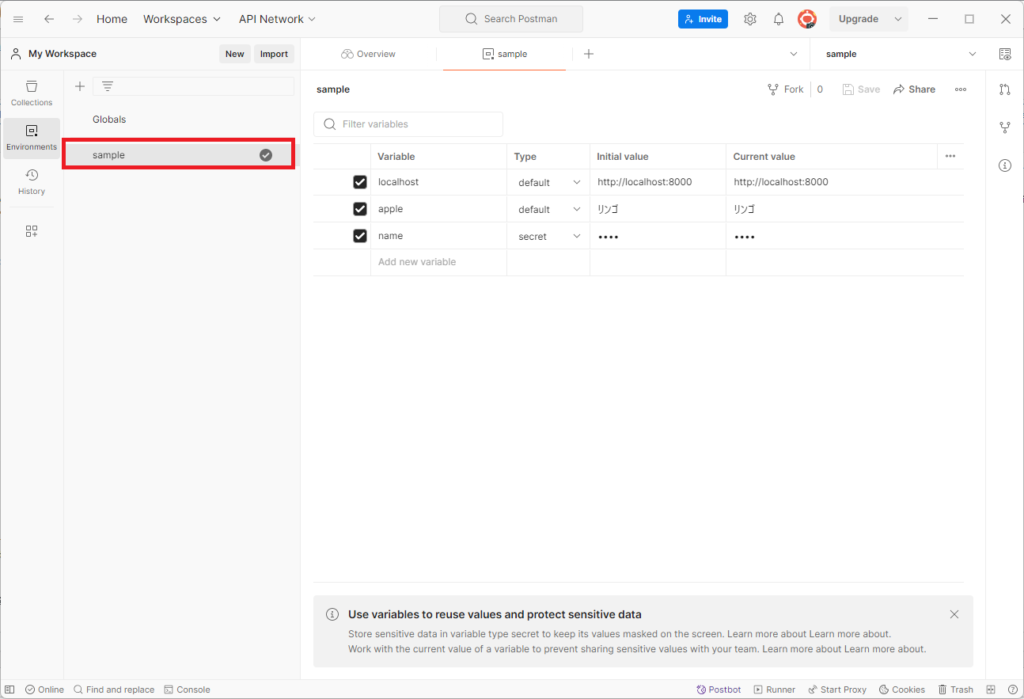The image size is (1024, 699).
Task: Open the two-pane layout icon in status bar
Action: (991, 689)
